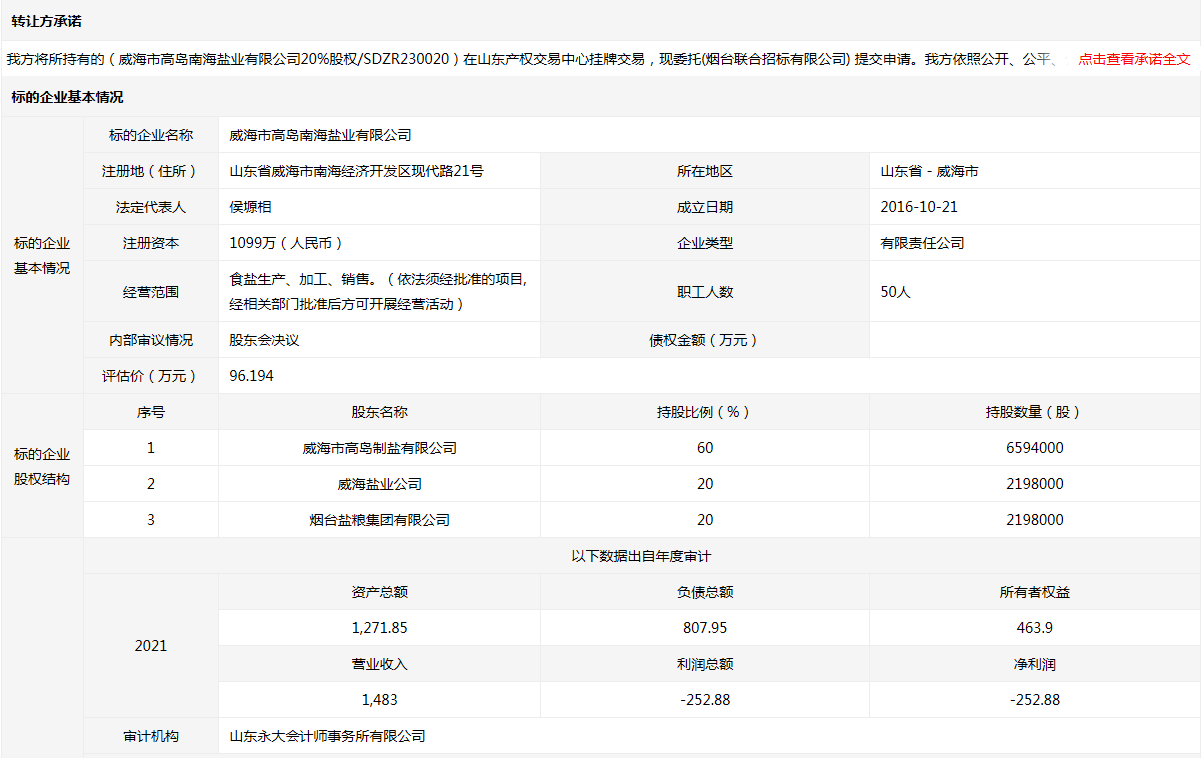Select the 经营范围 label

click(x=151, y=292)
